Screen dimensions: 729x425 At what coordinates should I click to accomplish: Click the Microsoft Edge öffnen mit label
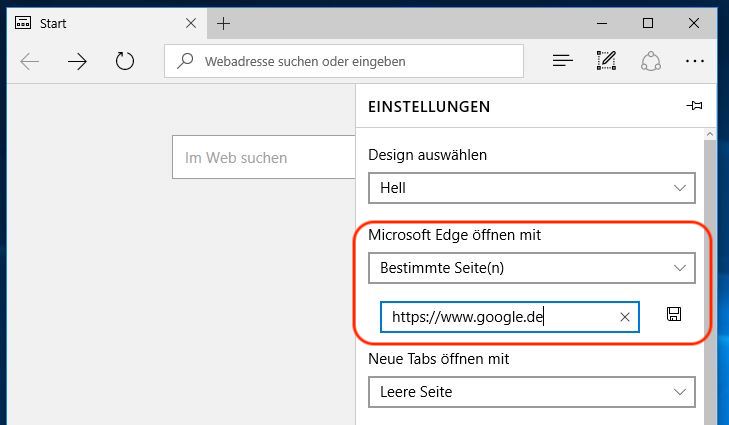[x=454, y=235]
